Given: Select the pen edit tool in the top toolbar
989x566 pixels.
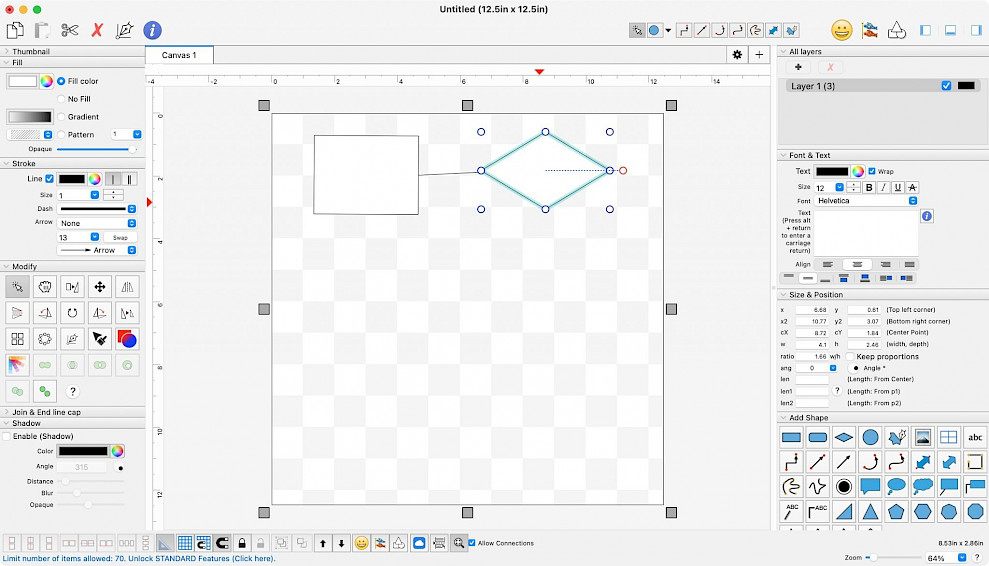Looking at the screenshot, I should (x=125, y=30).
